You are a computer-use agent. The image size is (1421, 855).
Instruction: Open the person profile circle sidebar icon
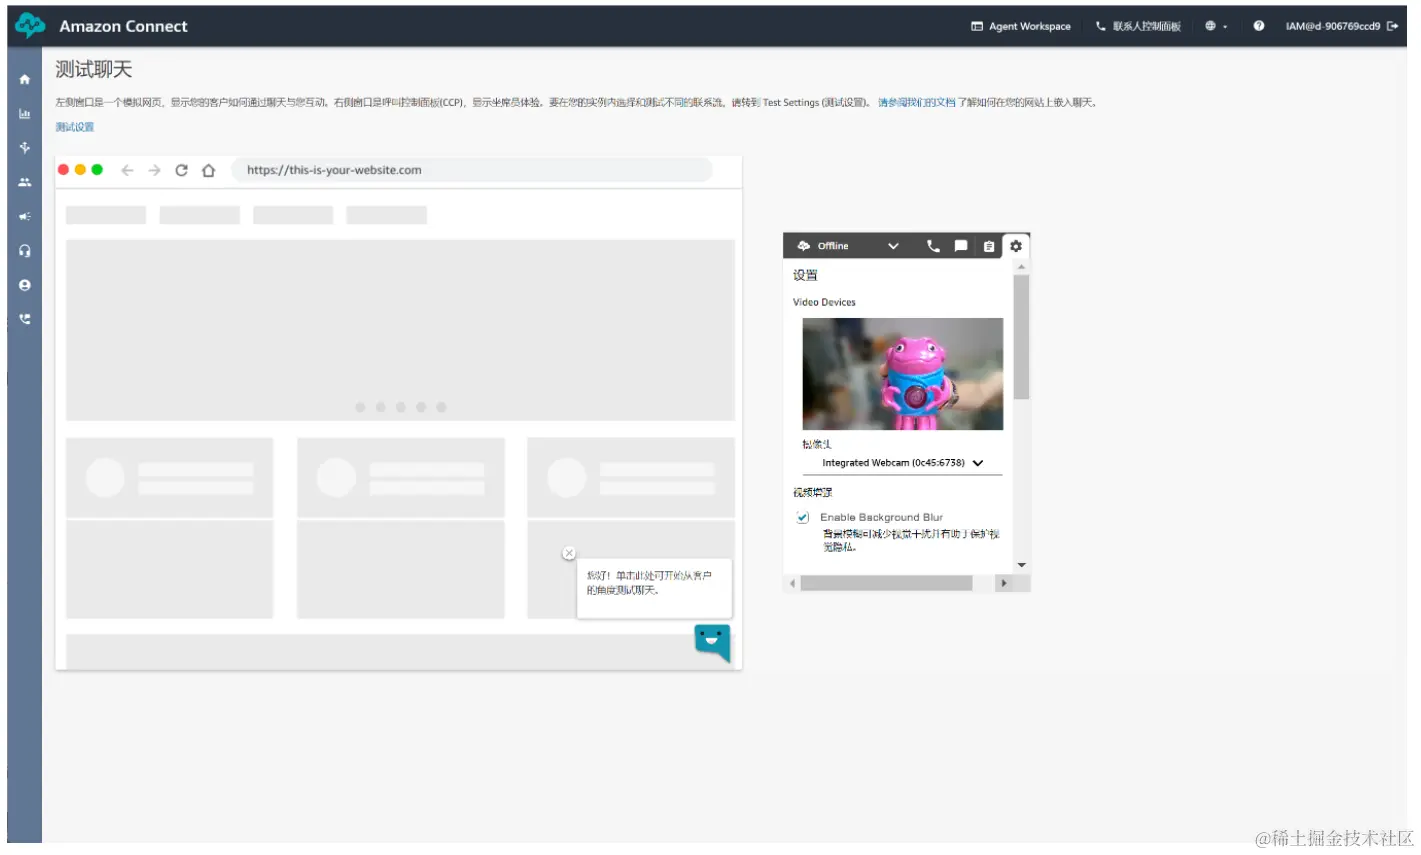[x=25, y=285]
